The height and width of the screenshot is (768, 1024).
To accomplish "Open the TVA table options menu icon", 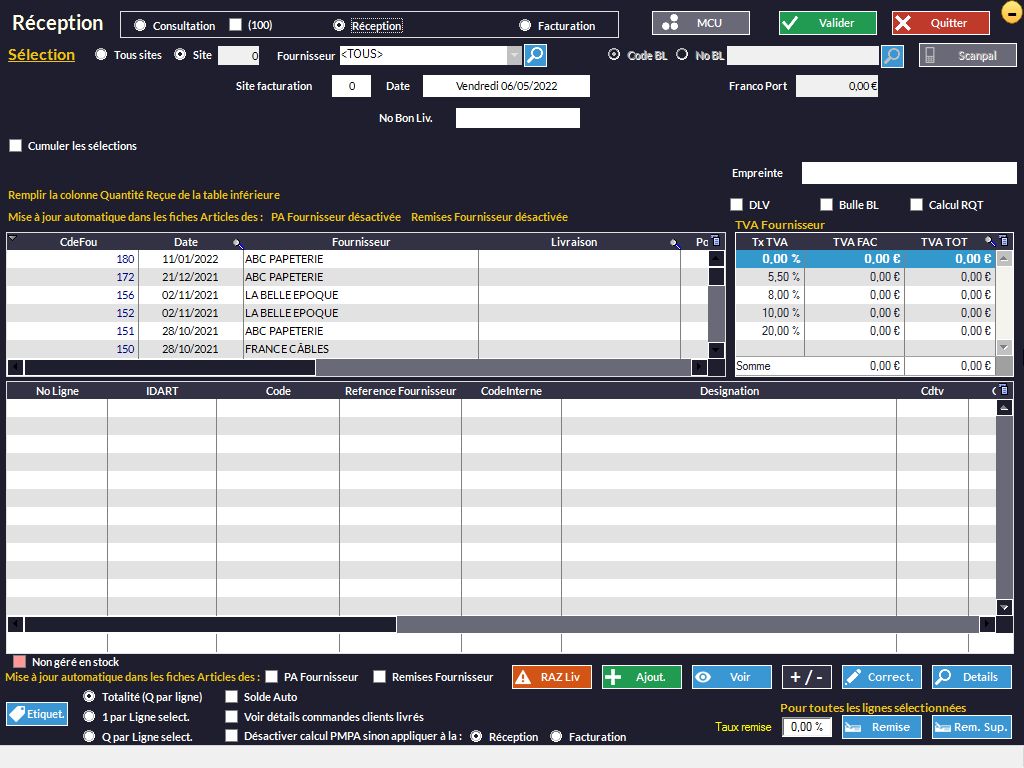I will click(x=1004, y=241).
